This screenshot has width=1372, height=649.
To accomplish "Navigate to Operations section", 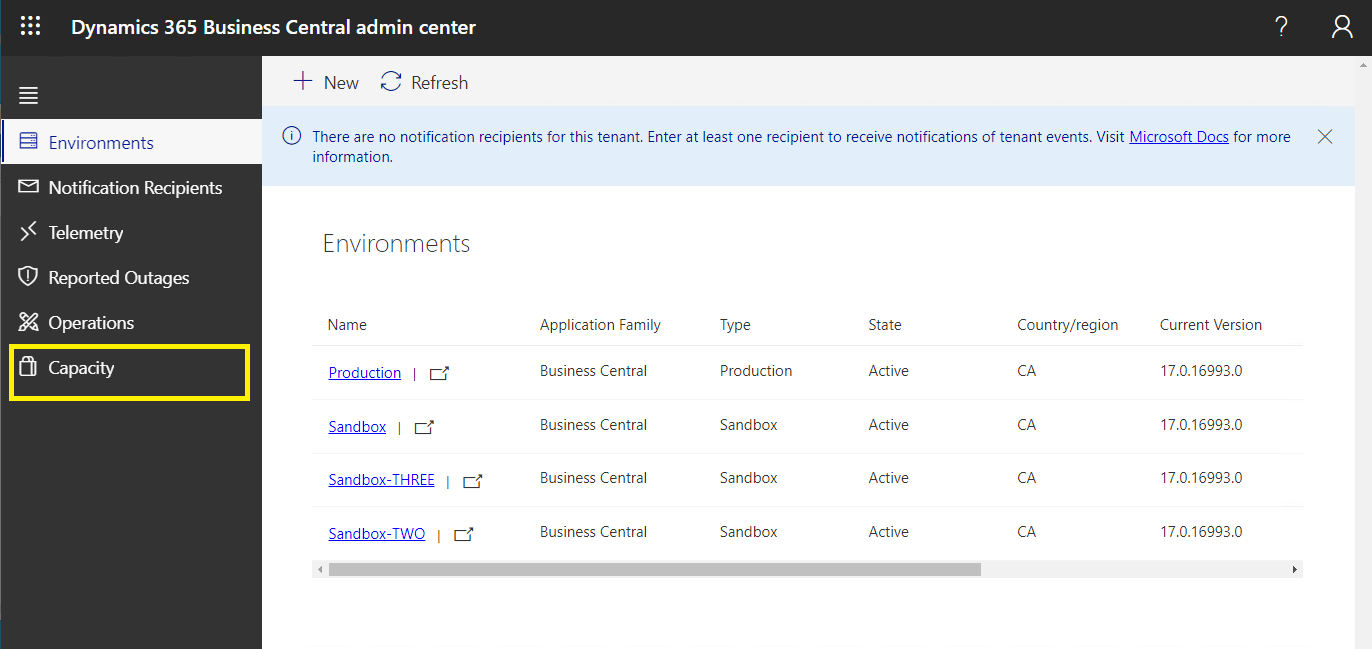I will [131, 322].
